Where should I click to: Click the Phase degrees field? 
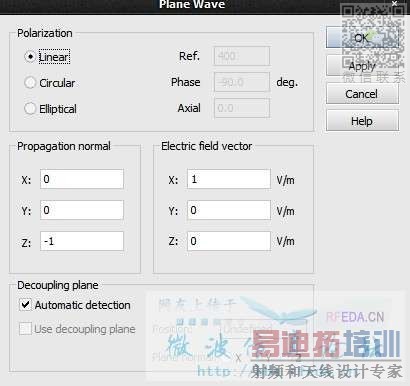pos(242,82)
